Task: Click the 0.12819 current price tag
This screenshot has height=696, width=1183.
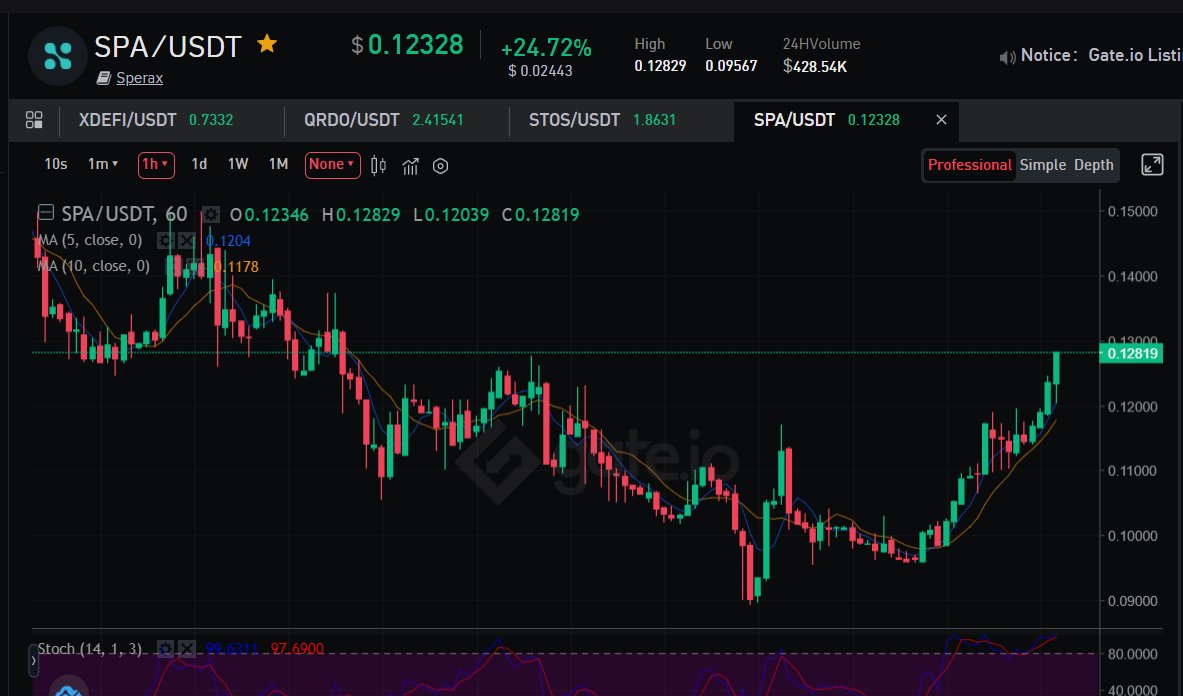Action: click(1132, 354)
